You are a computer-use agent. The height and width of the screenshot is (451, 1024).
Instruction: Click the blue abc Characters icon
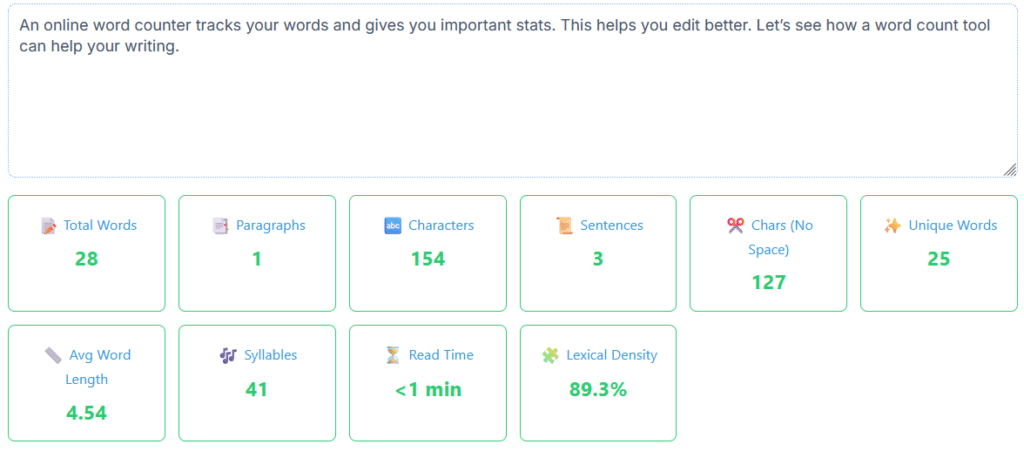392,226
